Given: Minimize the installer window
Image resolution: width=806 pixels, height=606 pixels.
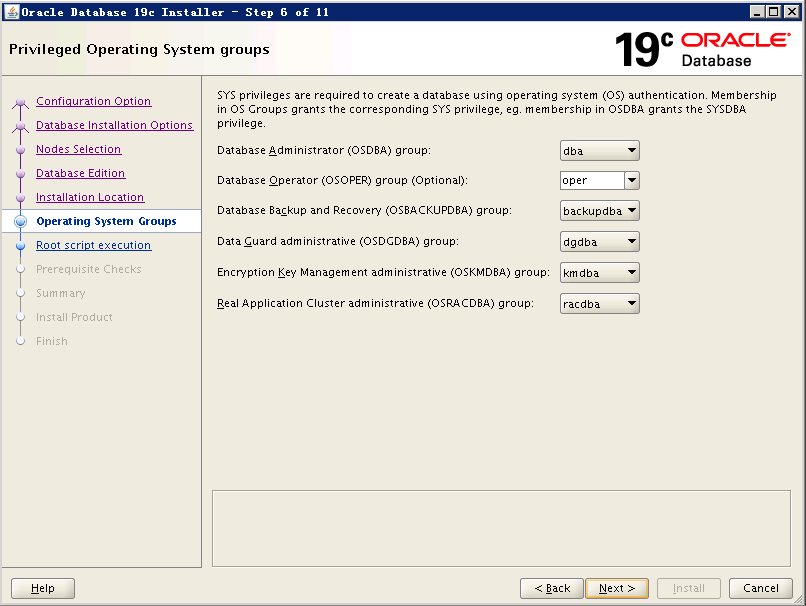Looking at the screenshot, I should click(757, 12).
